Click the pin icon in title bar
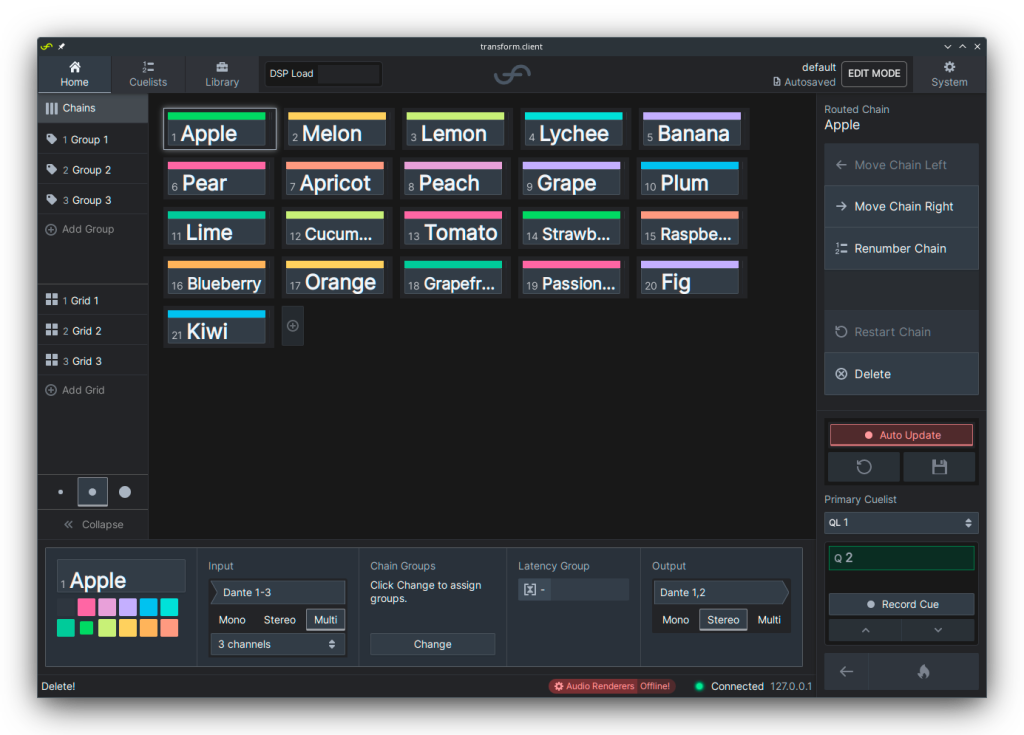1024x735 pixels. pos(61,46)
